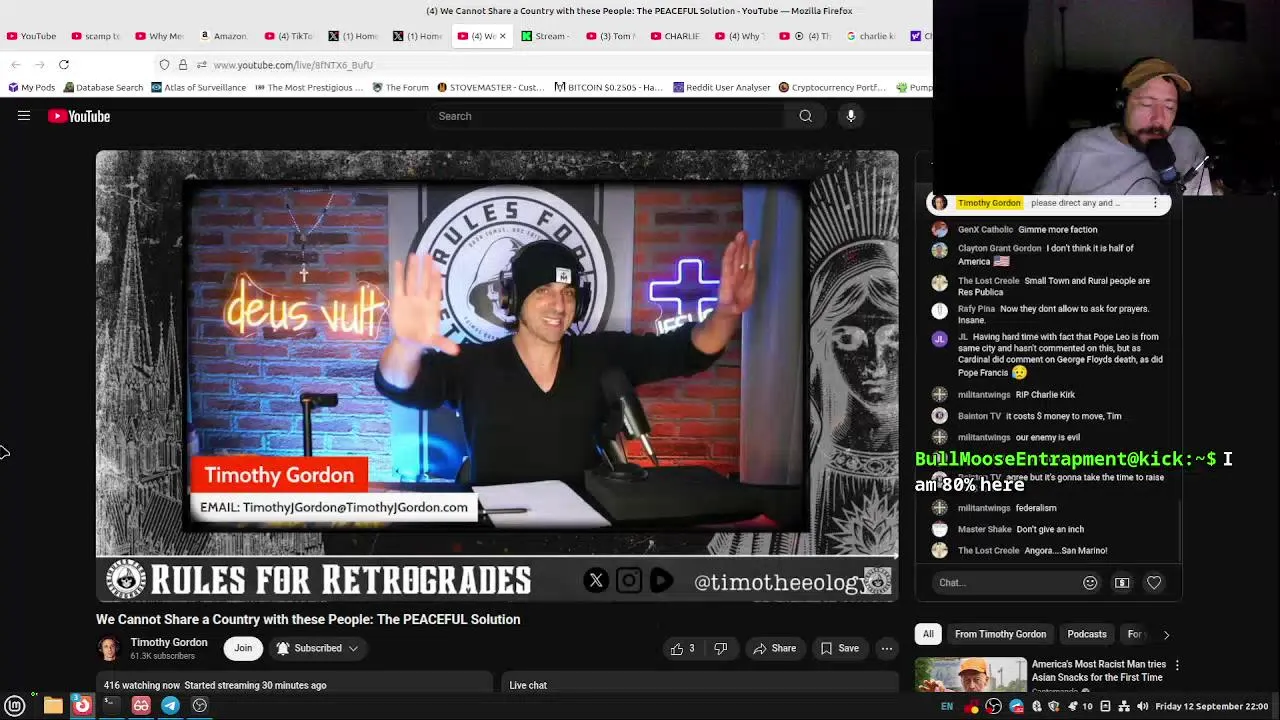Open the Database Search bookmark
Viewport: 1280px width, 720px height.
[x=103, y=87]
